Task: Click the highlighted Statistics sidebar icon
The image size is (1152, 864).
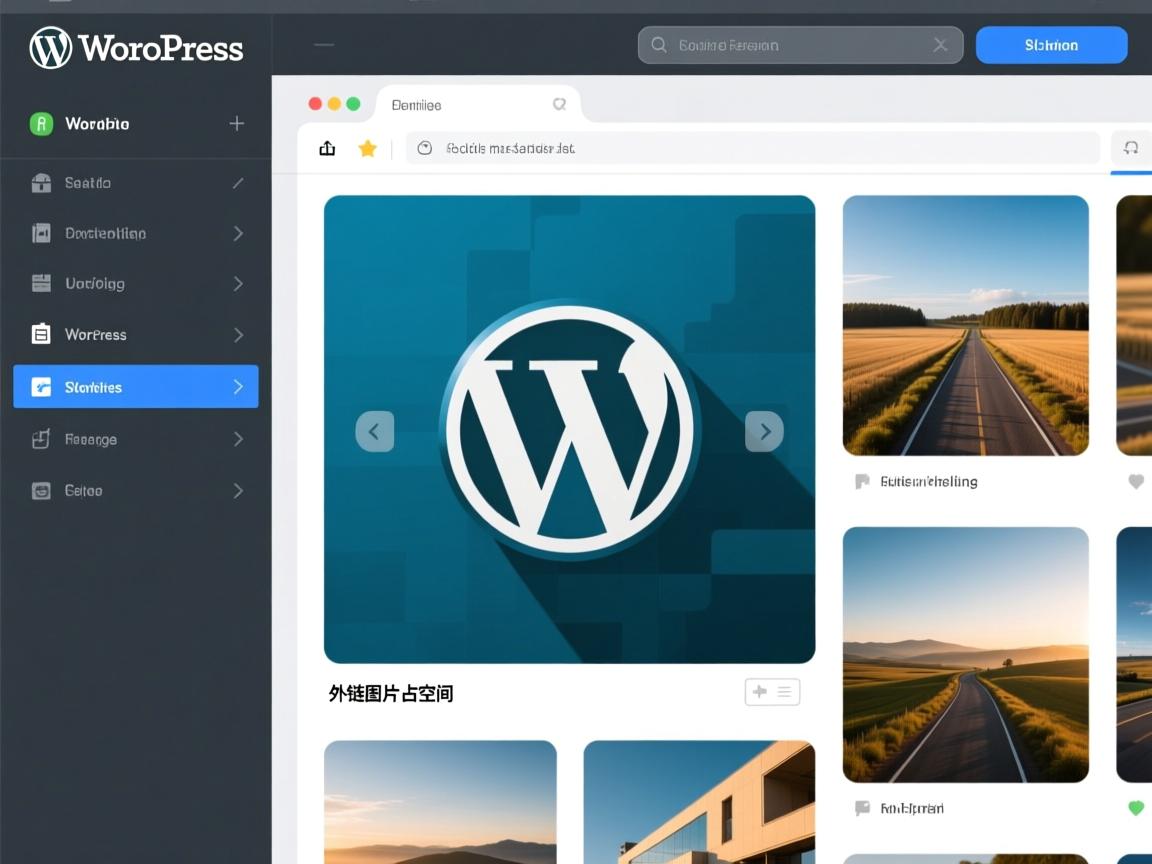Action: click(x=39, y=387)
